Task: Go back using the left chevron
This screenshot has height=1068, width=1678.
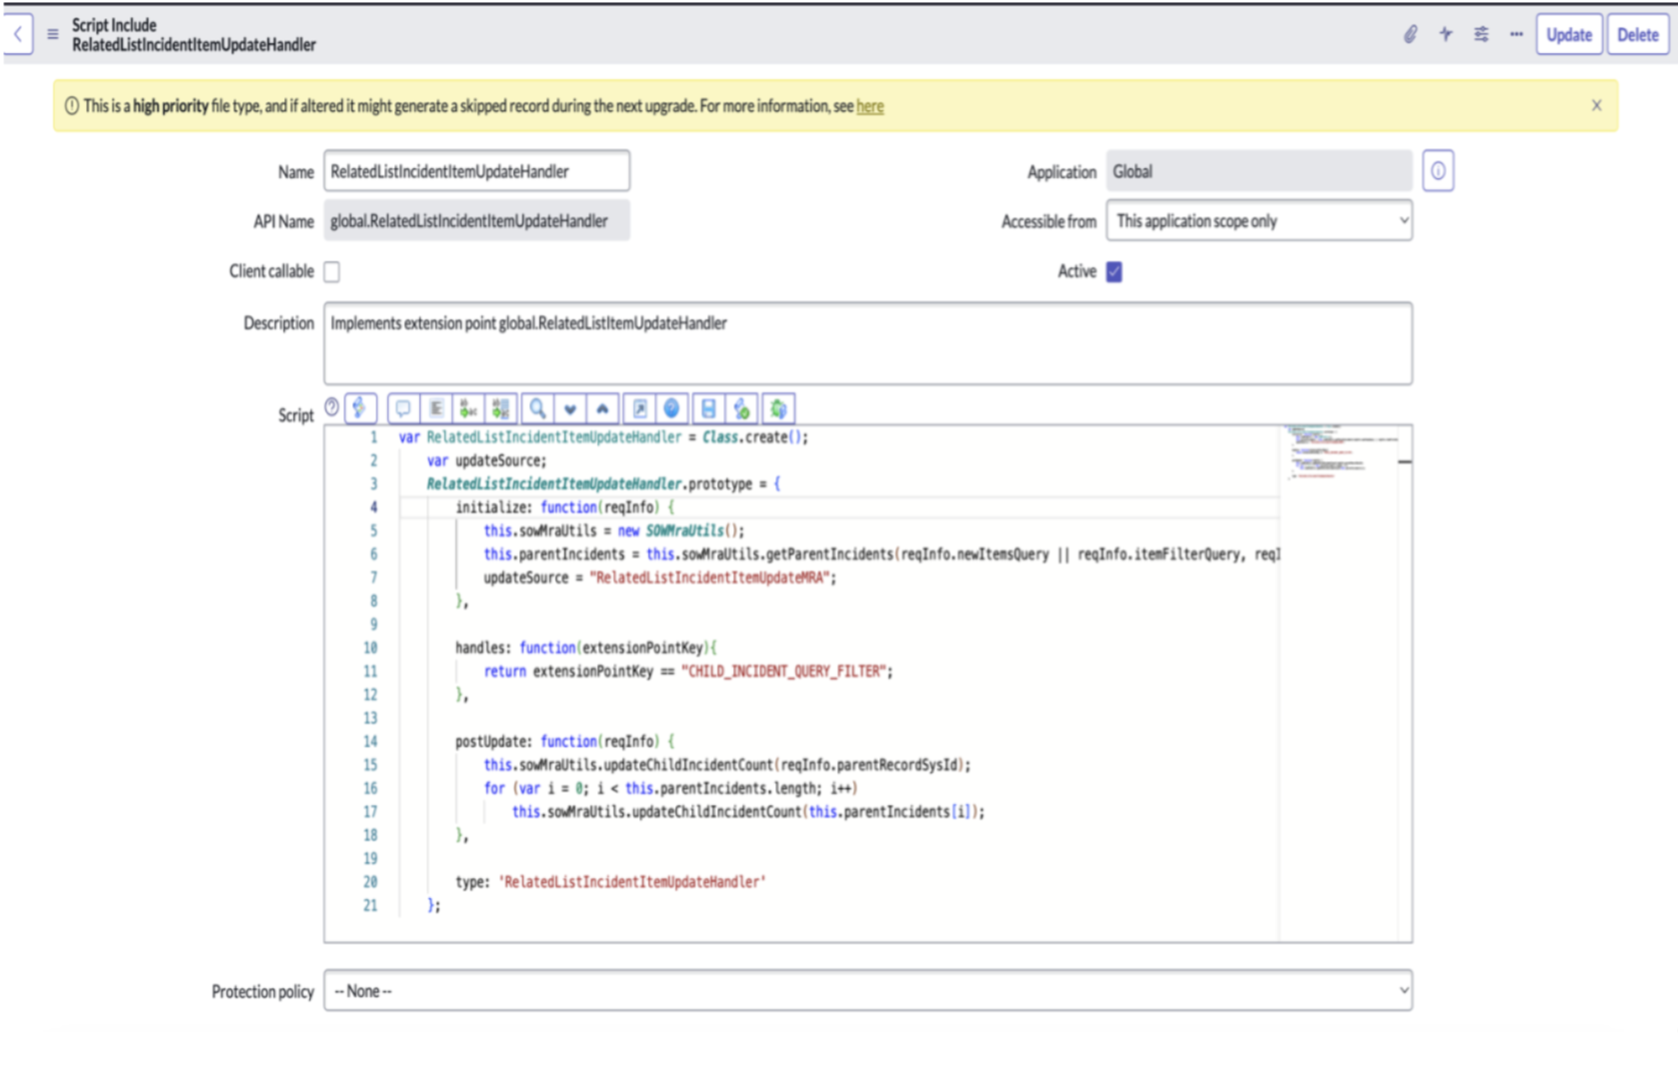Action: pos(18,34)
